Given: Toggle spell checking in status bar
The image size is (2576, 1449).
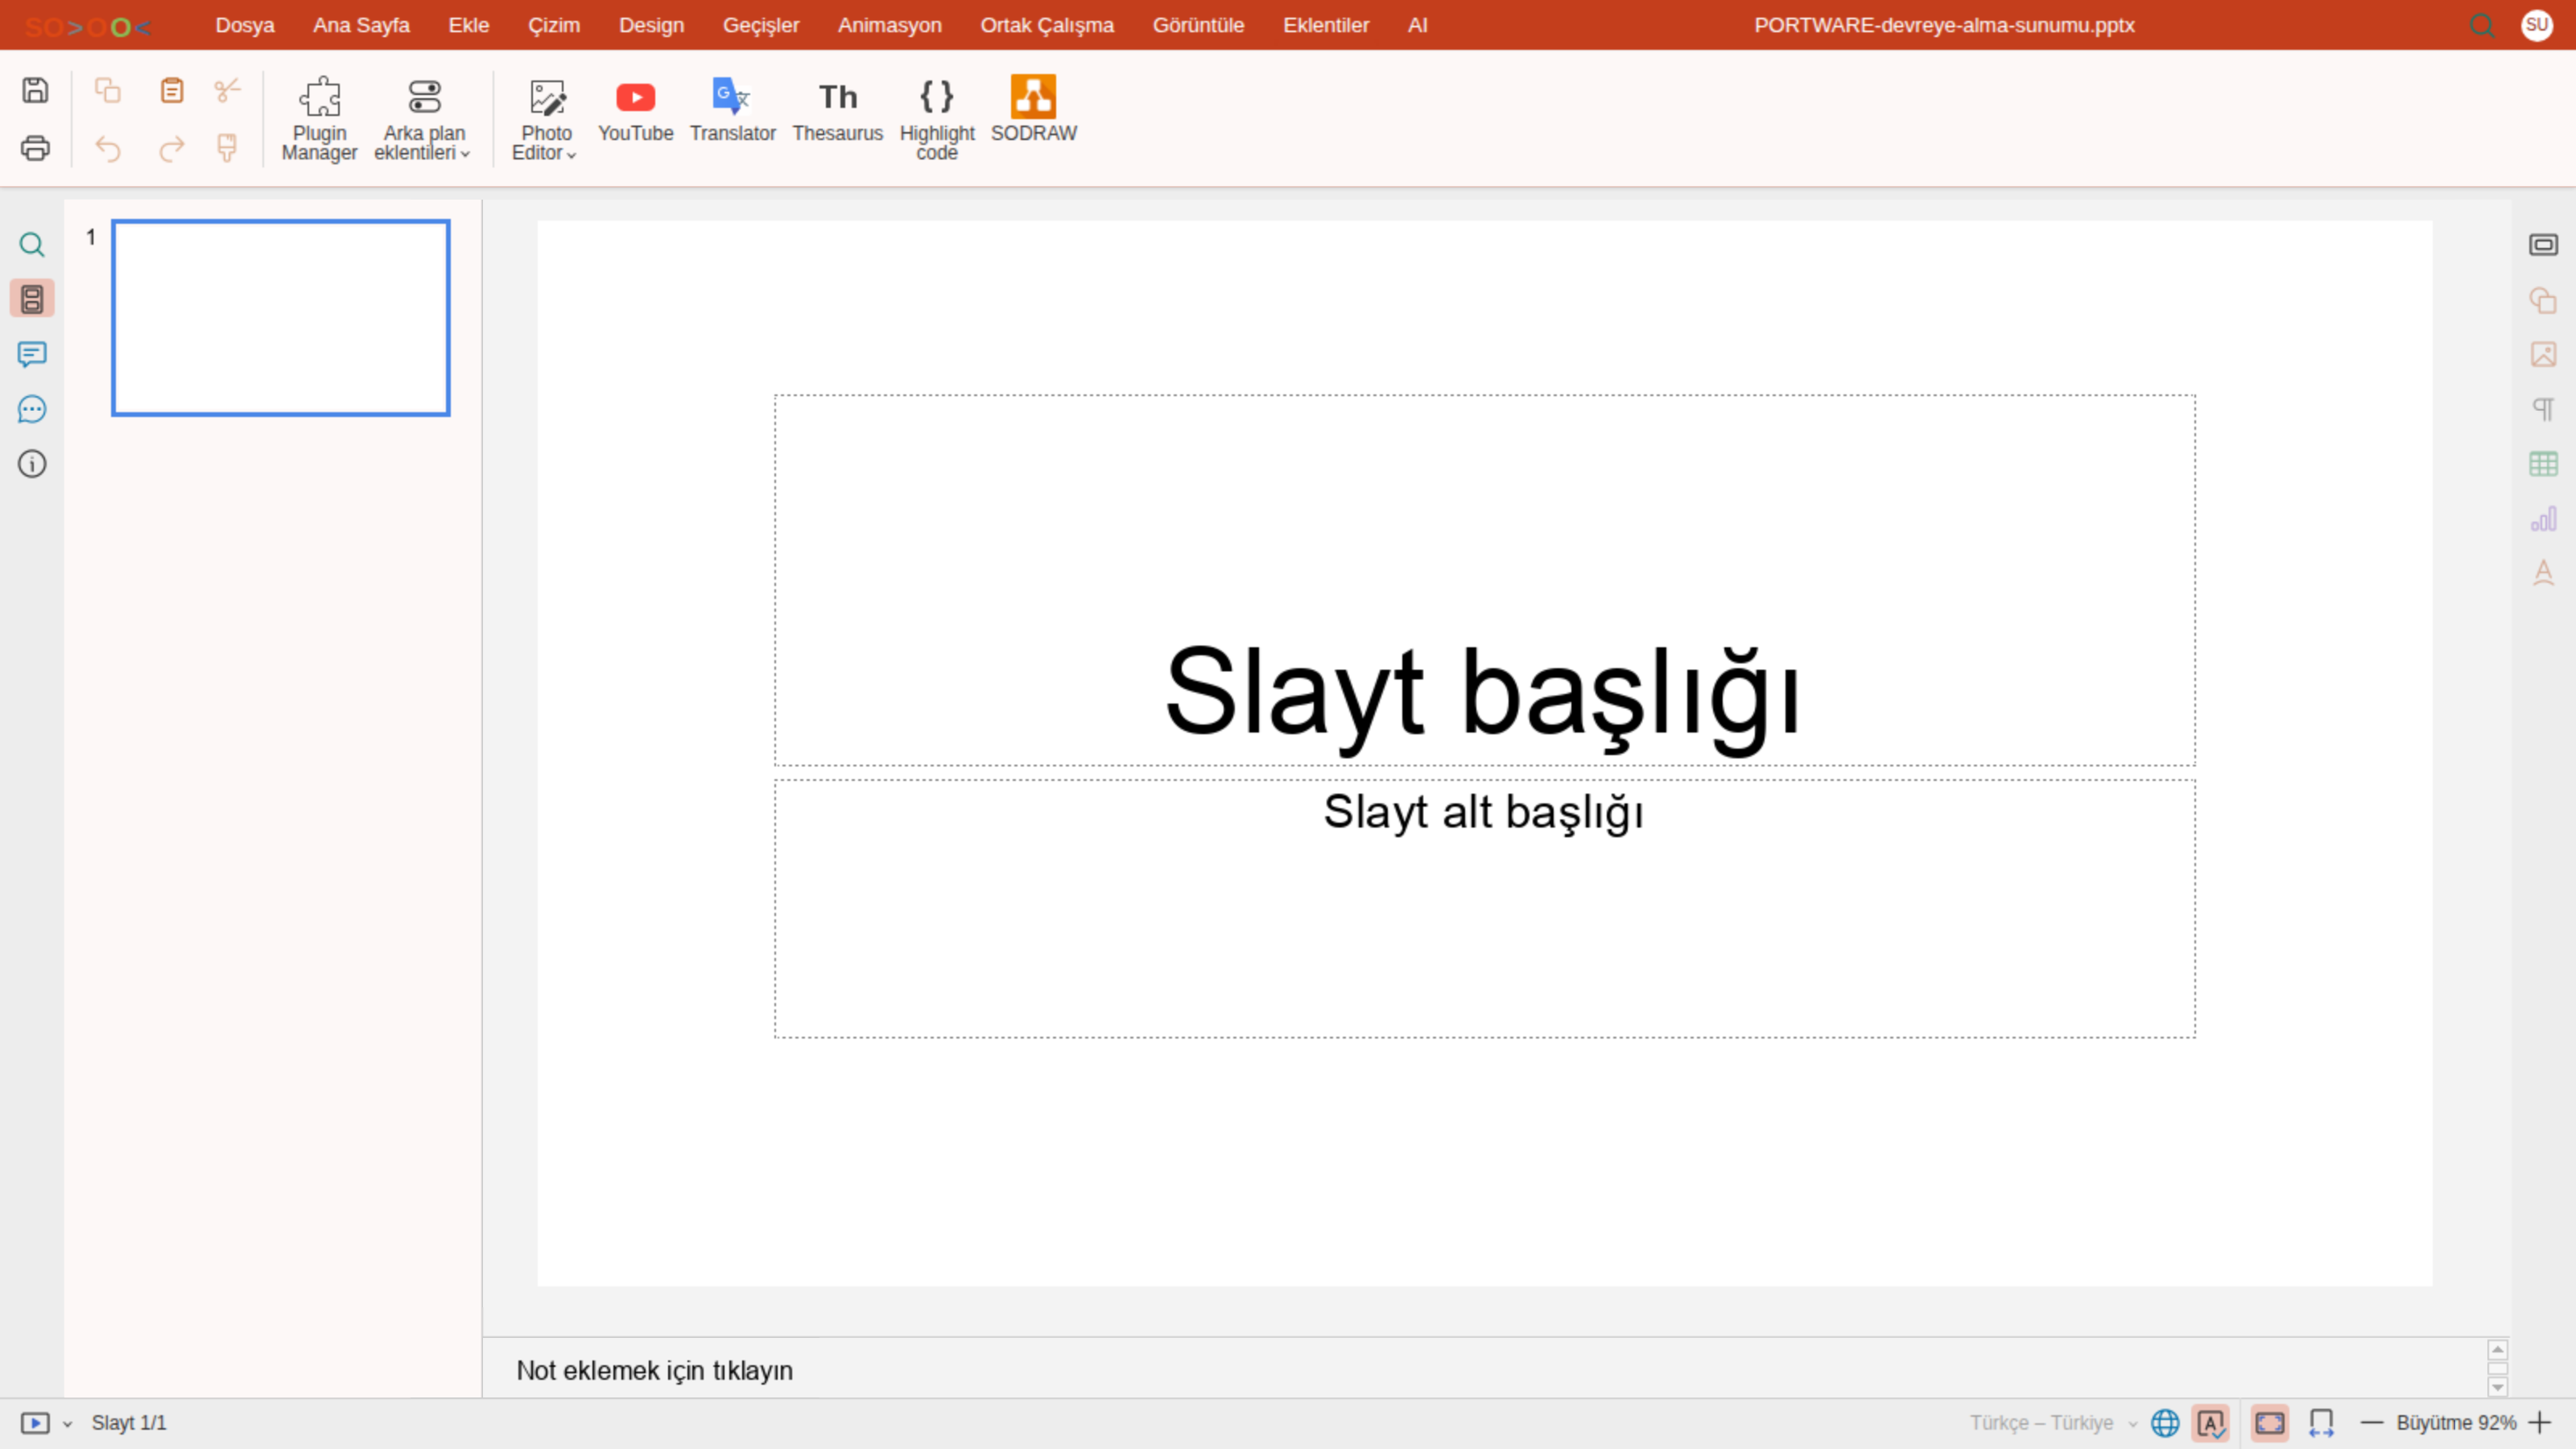Looking at the screenshot, I should (2210, 1423).
